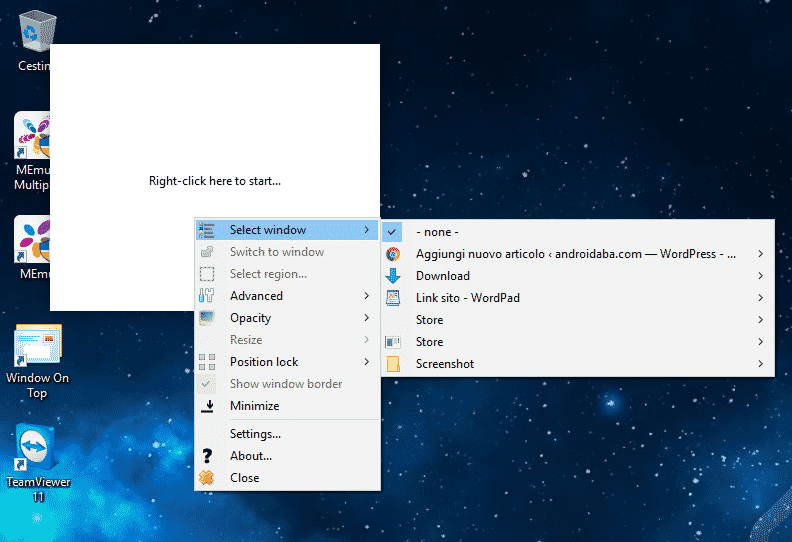792x542 pixels.
Task: Click the folder icon beside Screenshot
Action: pos(393,364)
